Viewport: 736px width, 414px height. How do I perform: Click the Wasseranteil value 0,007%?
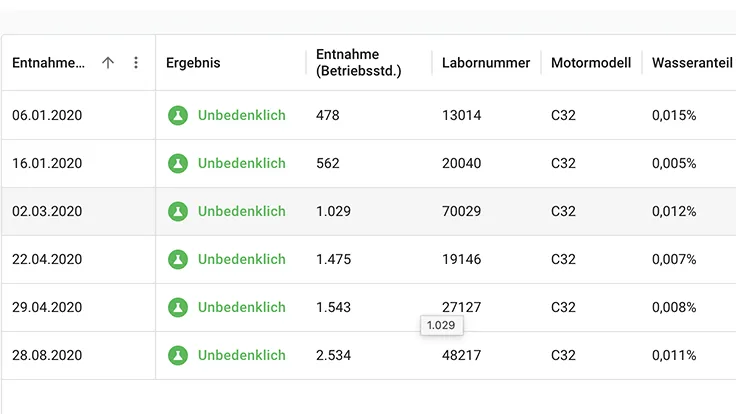click(x=674, y=259)
